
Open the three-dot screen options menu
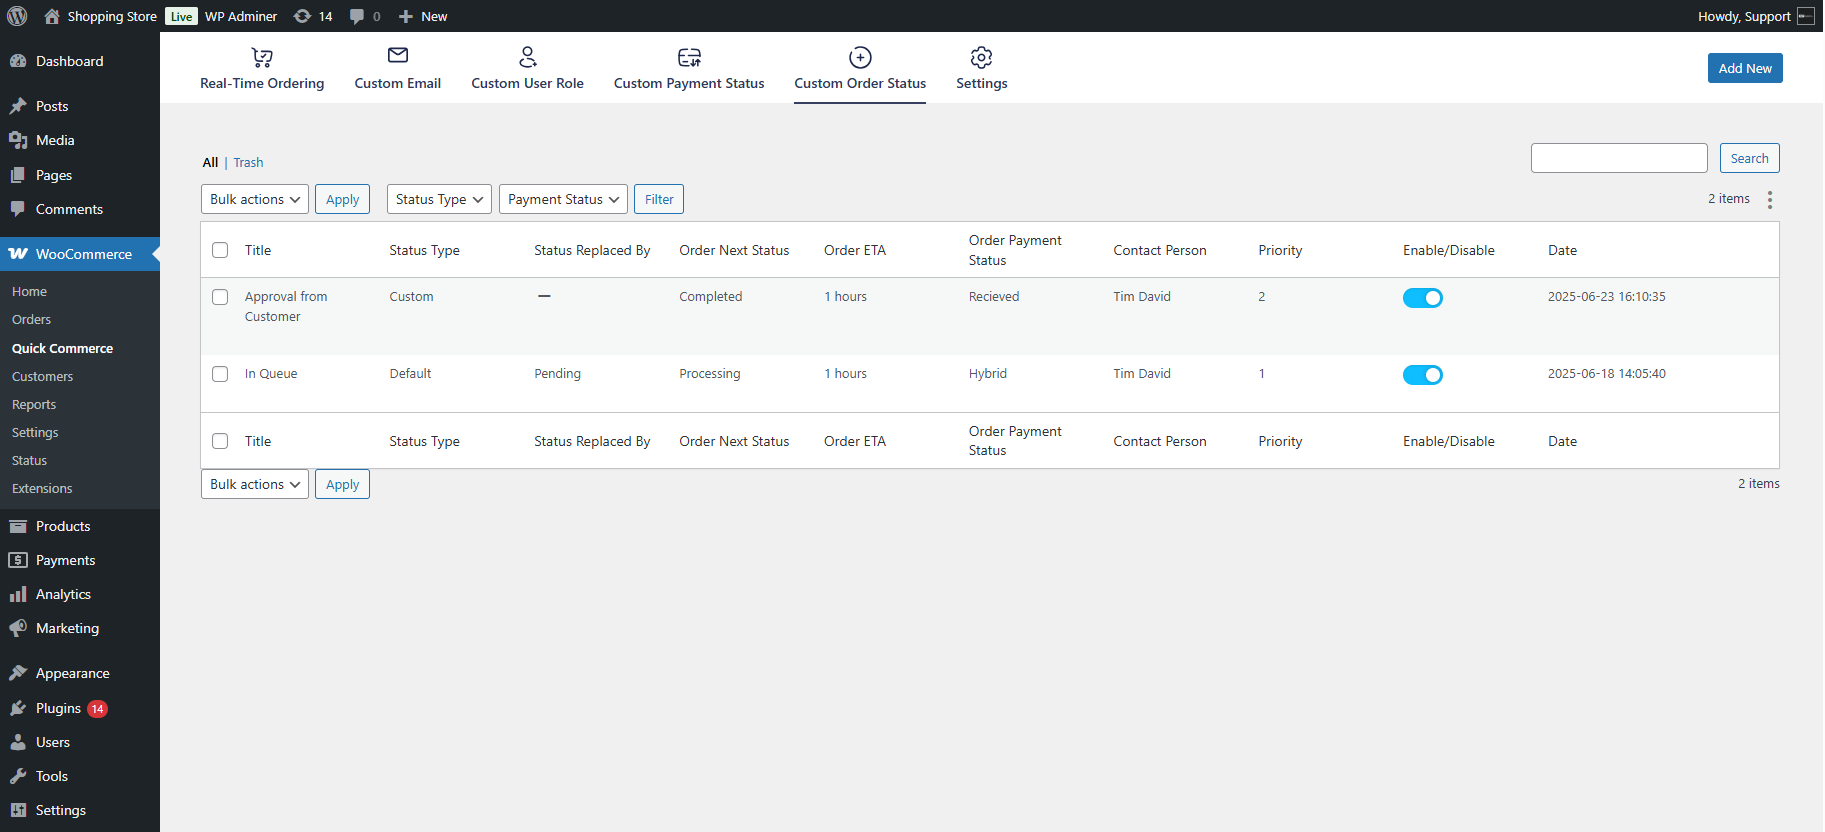click(x=1769, y=200)
